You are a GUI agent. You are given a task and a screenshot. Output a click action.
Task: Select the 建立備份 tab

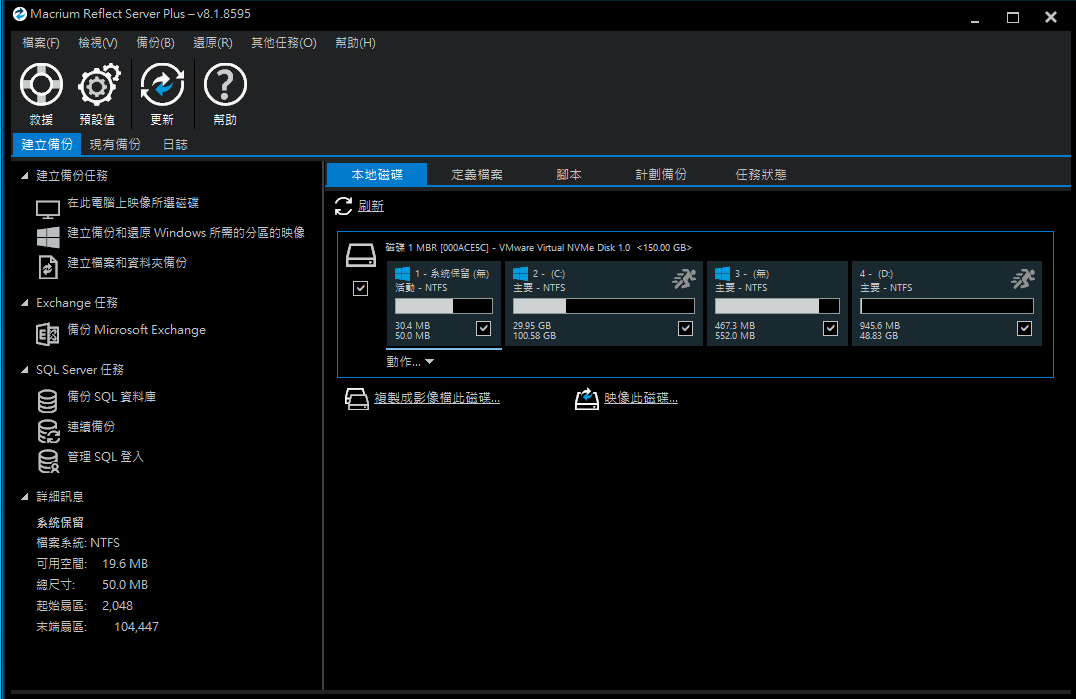point(47,144)
